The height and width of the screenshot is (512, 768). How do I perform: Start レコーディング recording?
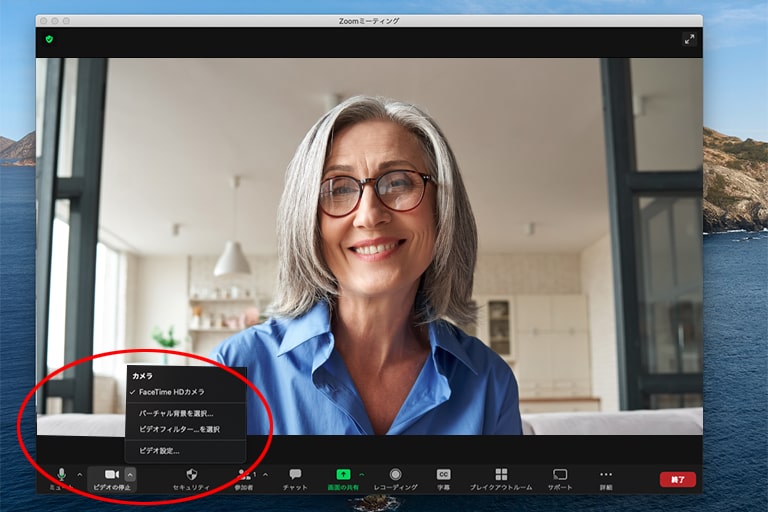click(395, 479)
